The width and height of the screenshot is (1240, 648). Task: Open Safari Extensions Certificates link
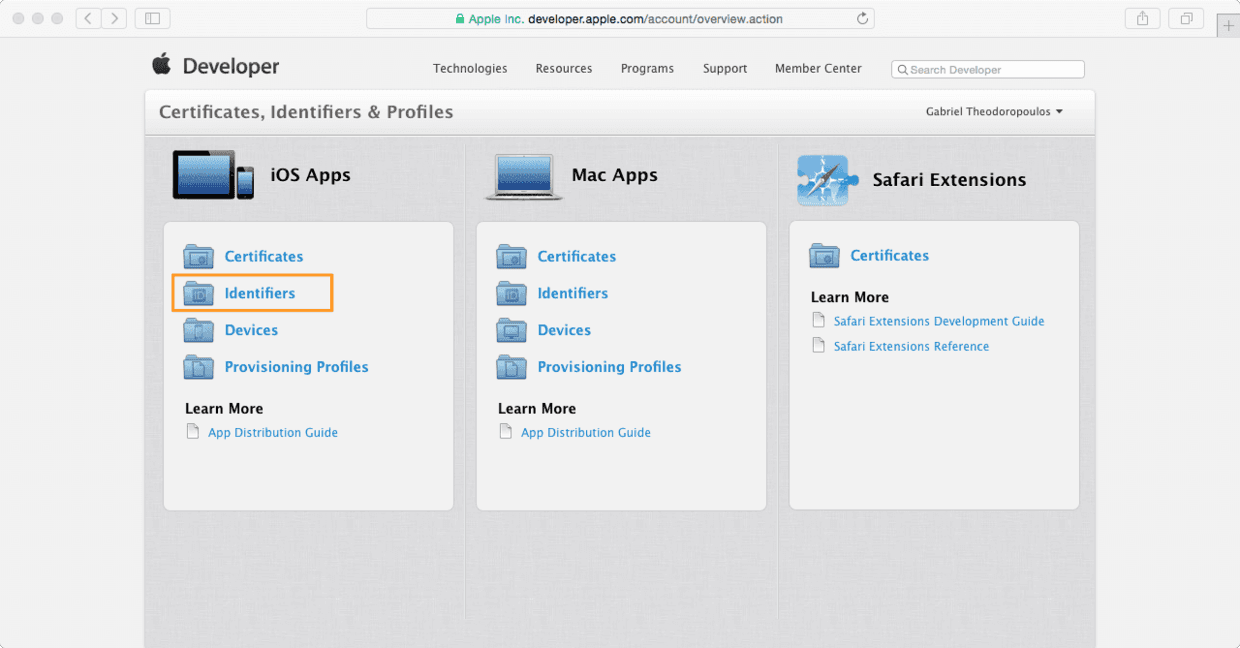[890, 255]
